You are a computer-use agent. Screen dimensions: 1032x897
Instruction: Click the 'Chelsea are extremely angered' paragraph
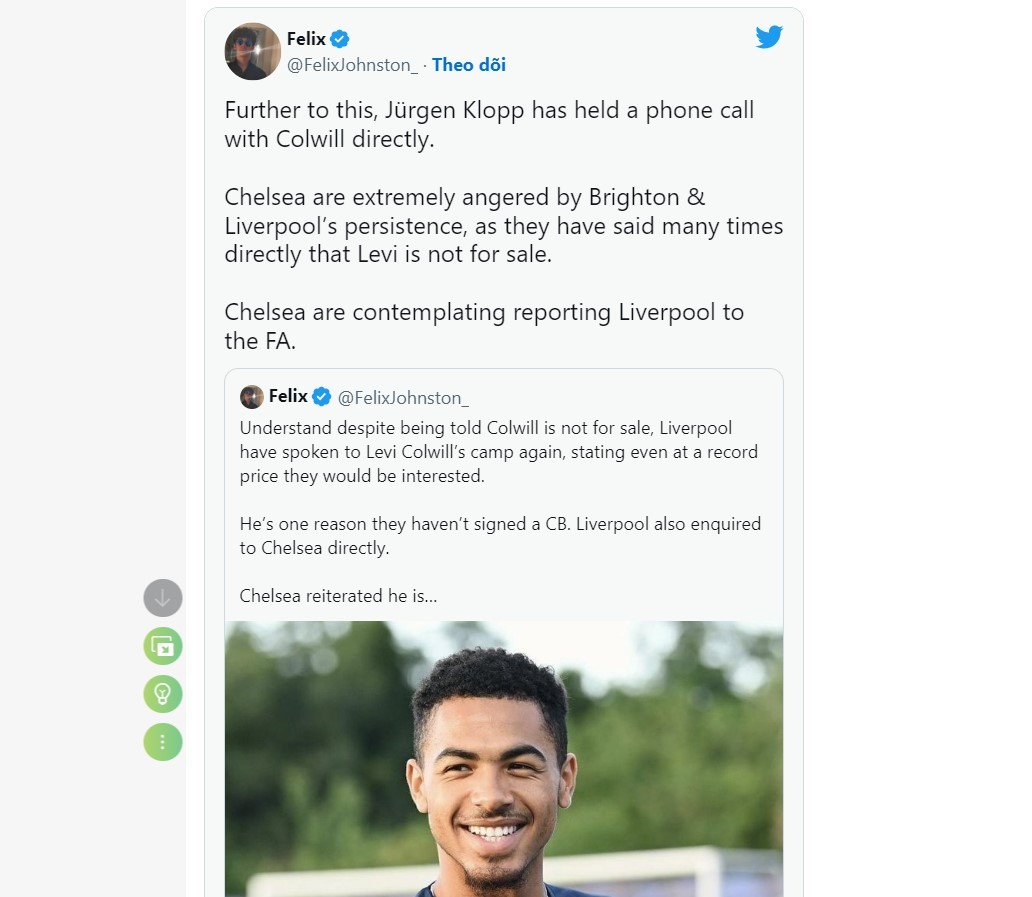click(503, 226)
